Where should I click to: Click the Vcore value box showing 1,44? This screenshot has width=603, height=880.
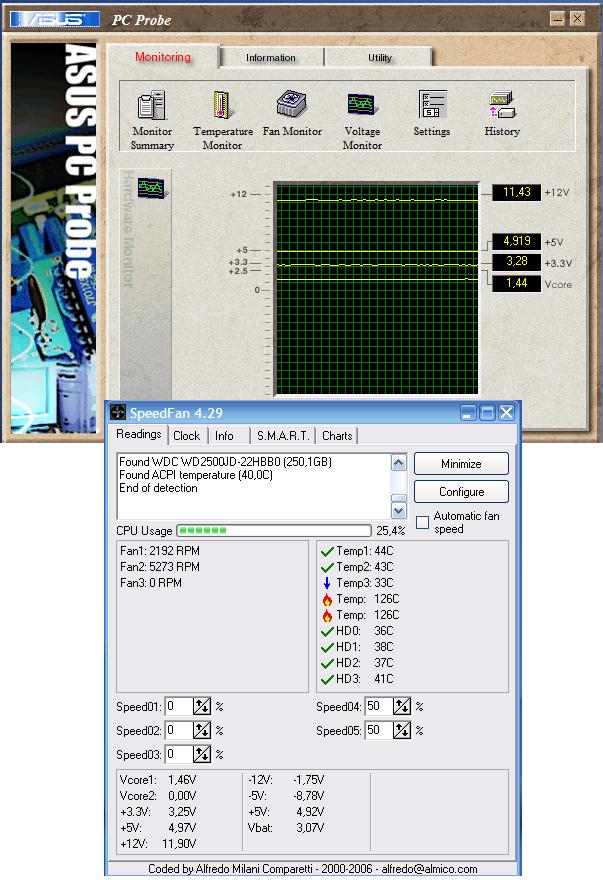click(517, 283)
